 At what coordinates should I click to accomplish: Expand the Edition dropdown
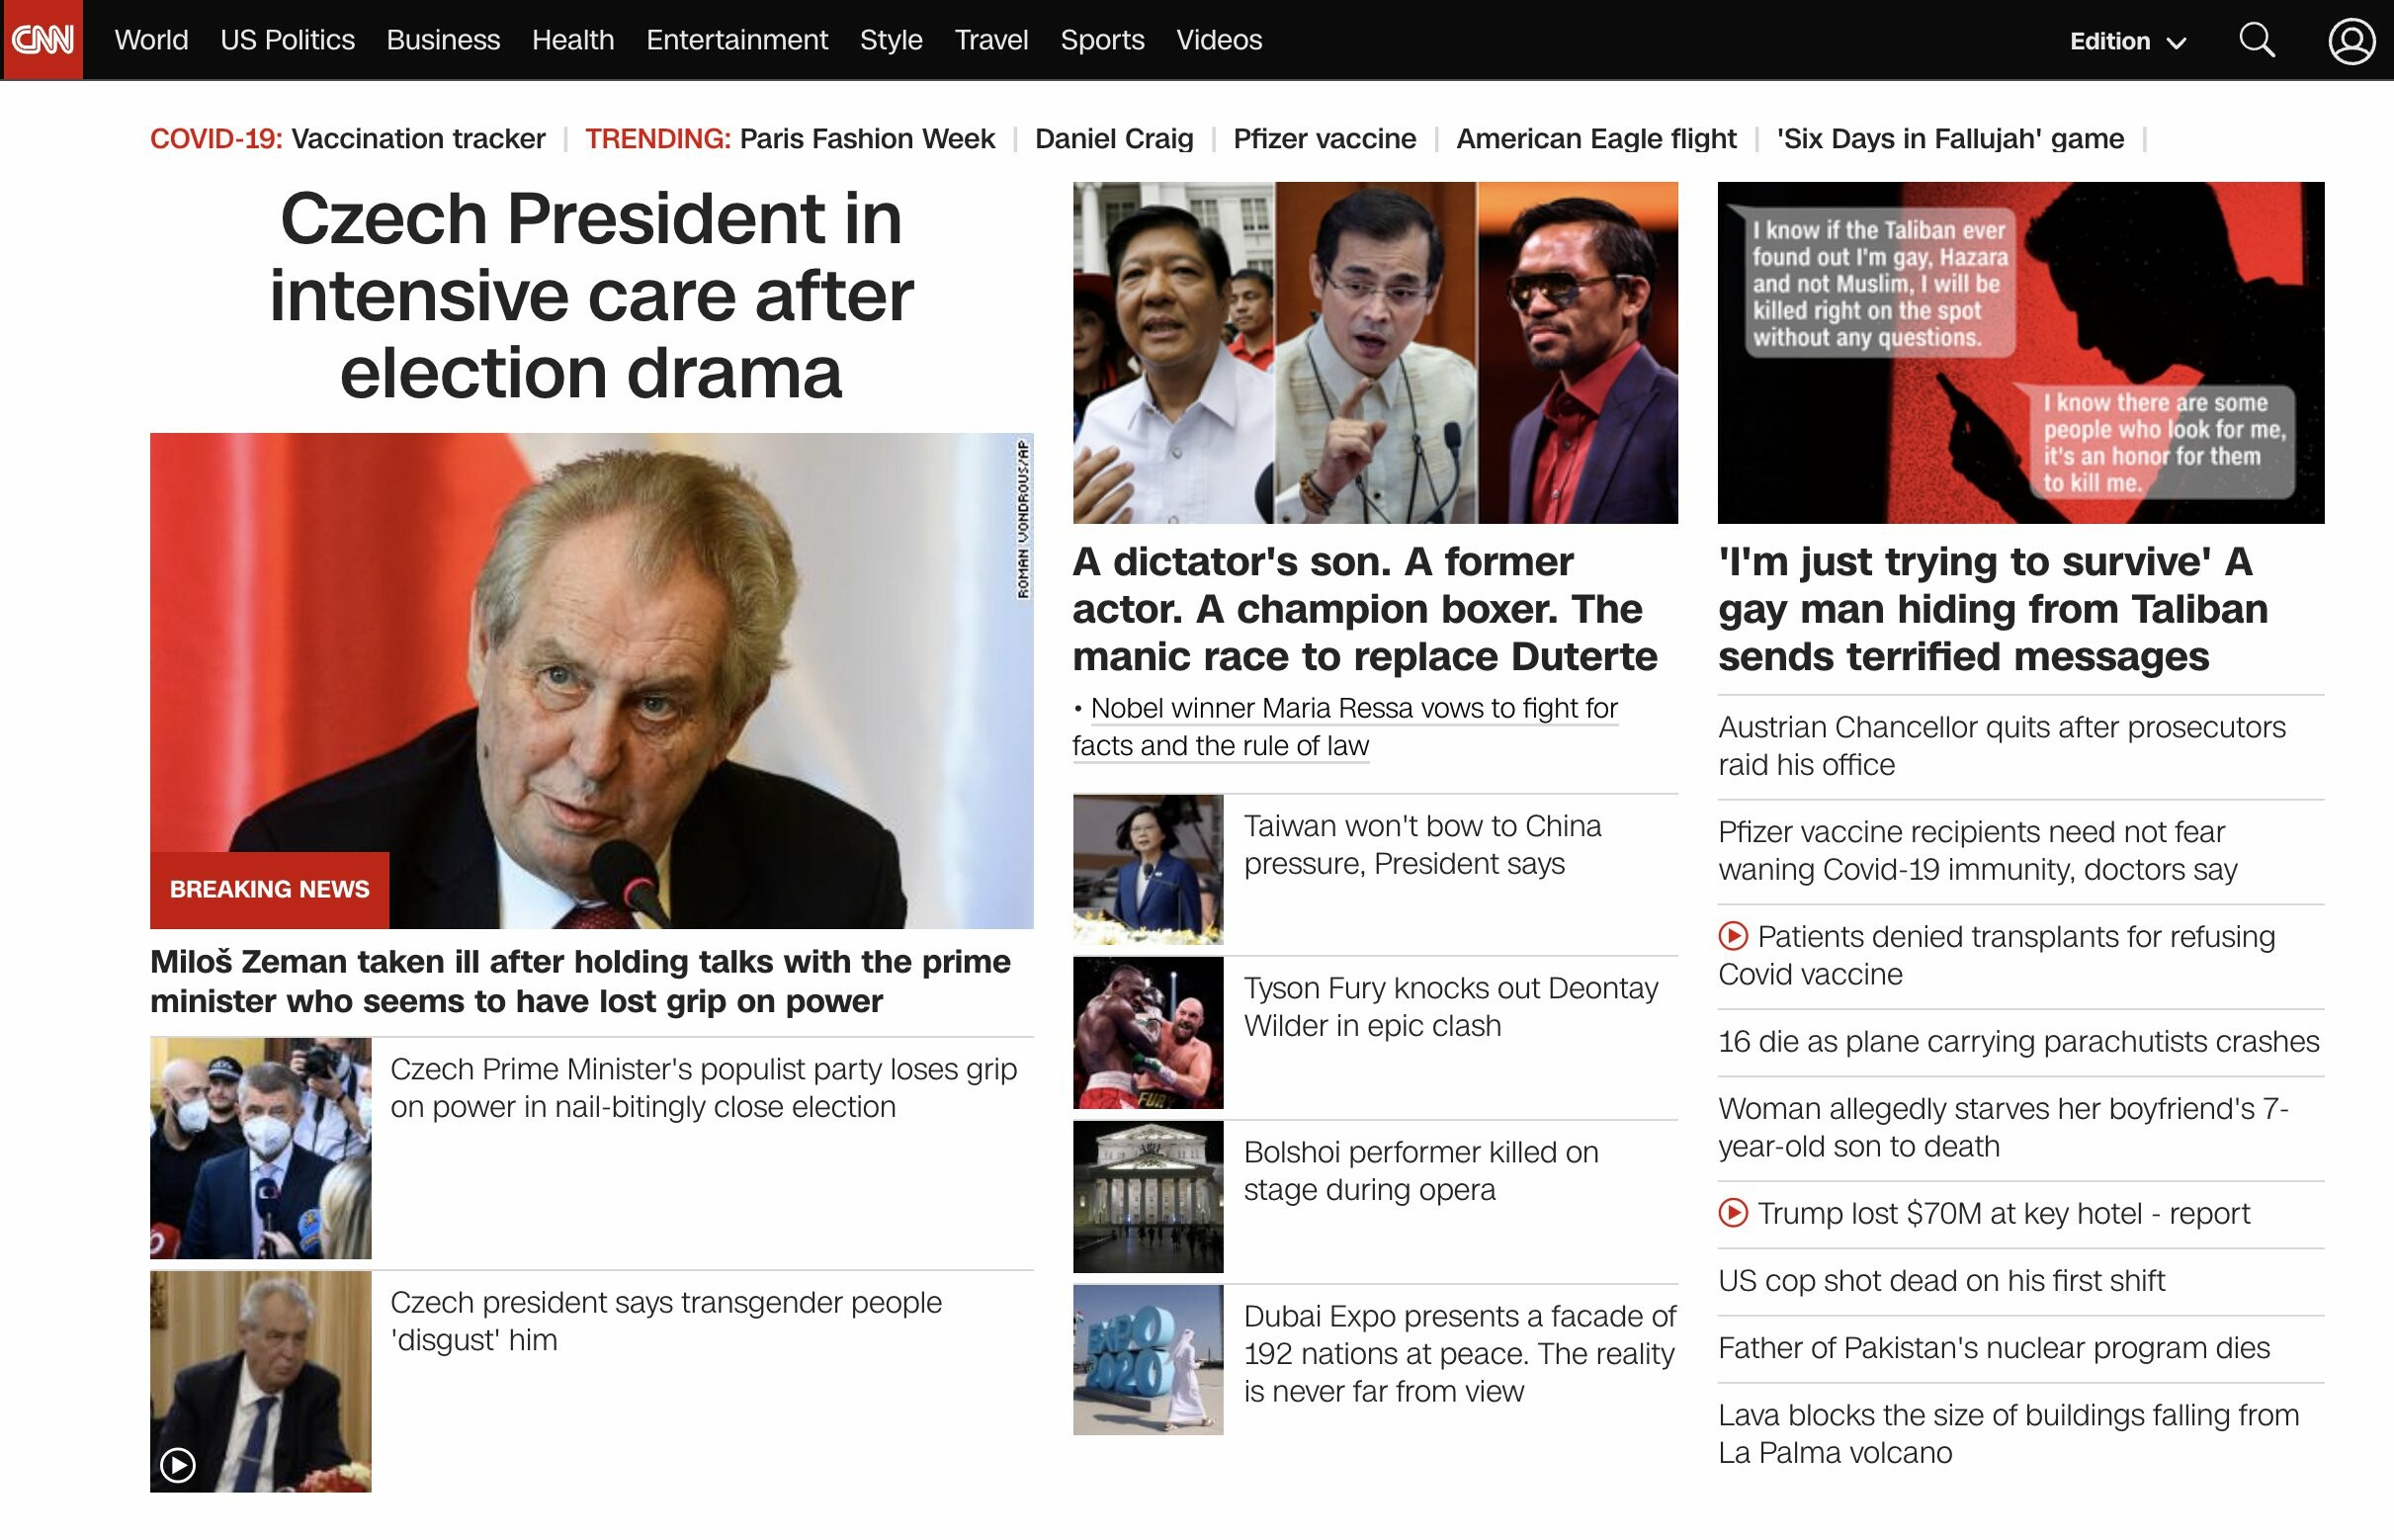[x=2127, y=41]
